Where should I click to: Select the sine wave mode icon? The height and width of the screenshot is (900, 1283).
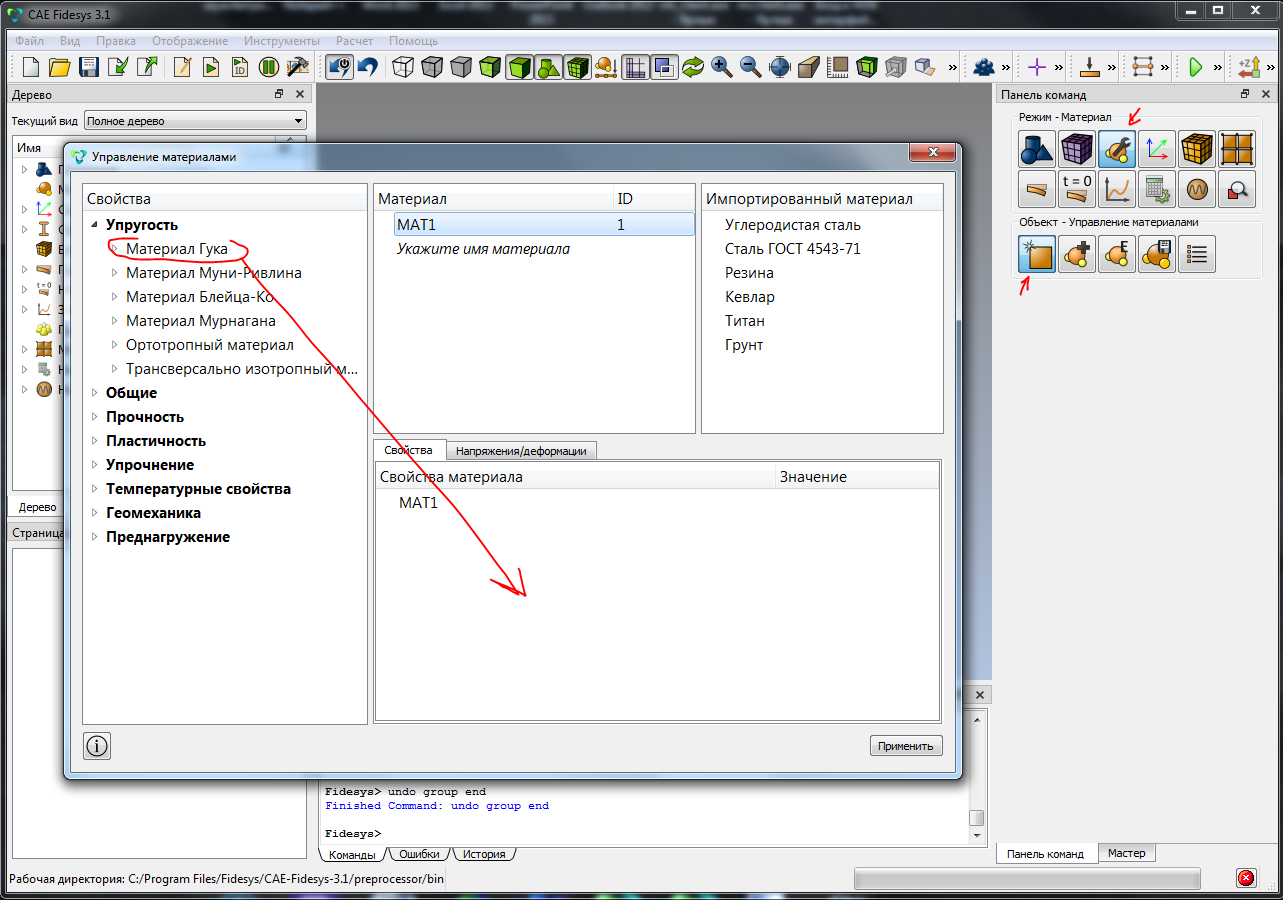(1197, 188)
